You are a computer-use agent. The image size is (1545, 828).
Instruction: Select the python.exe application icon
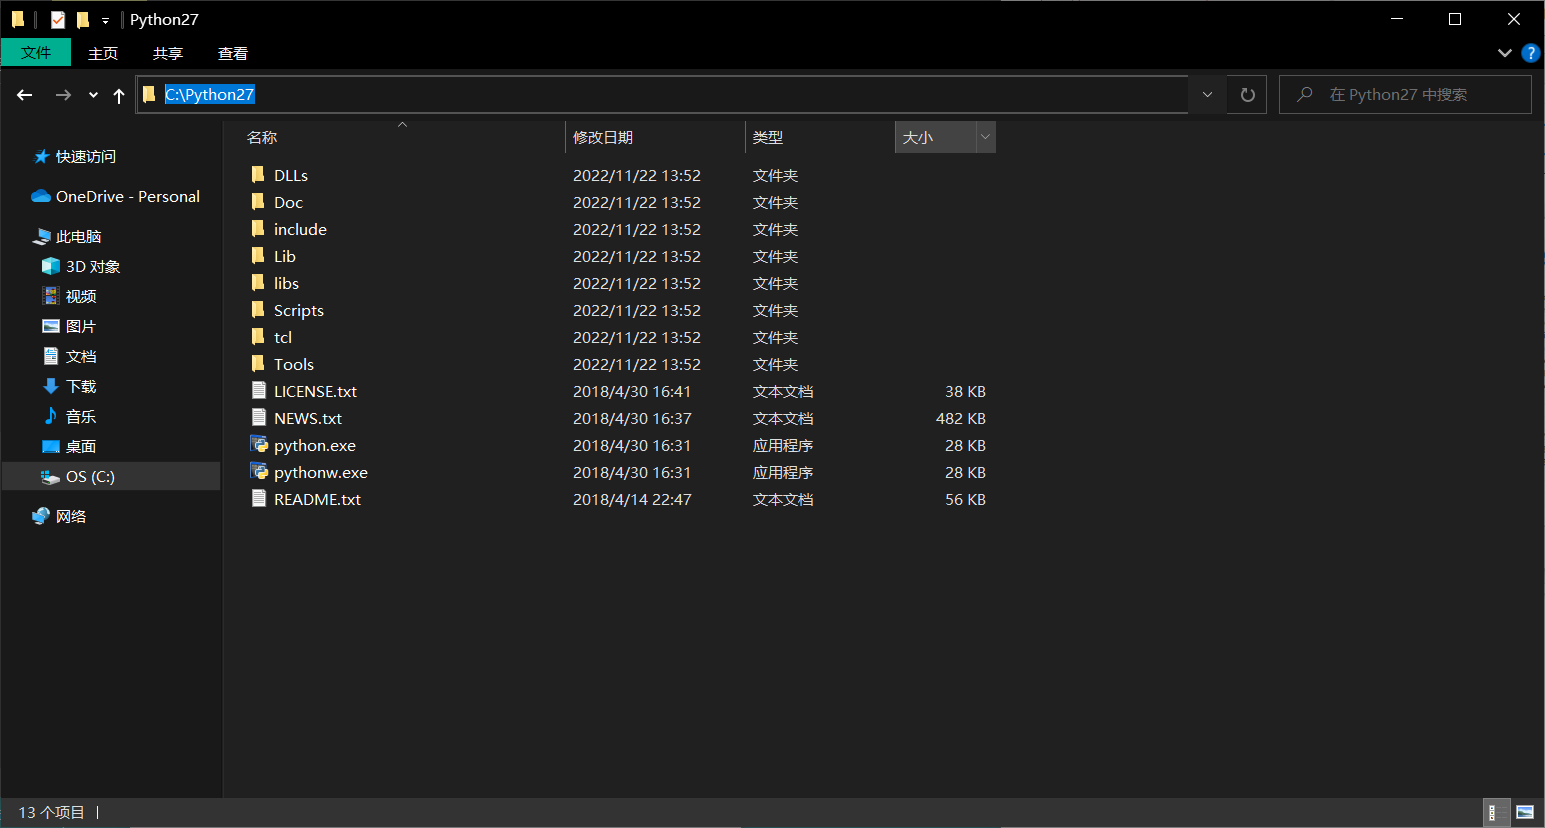click(x=259, y=445)
